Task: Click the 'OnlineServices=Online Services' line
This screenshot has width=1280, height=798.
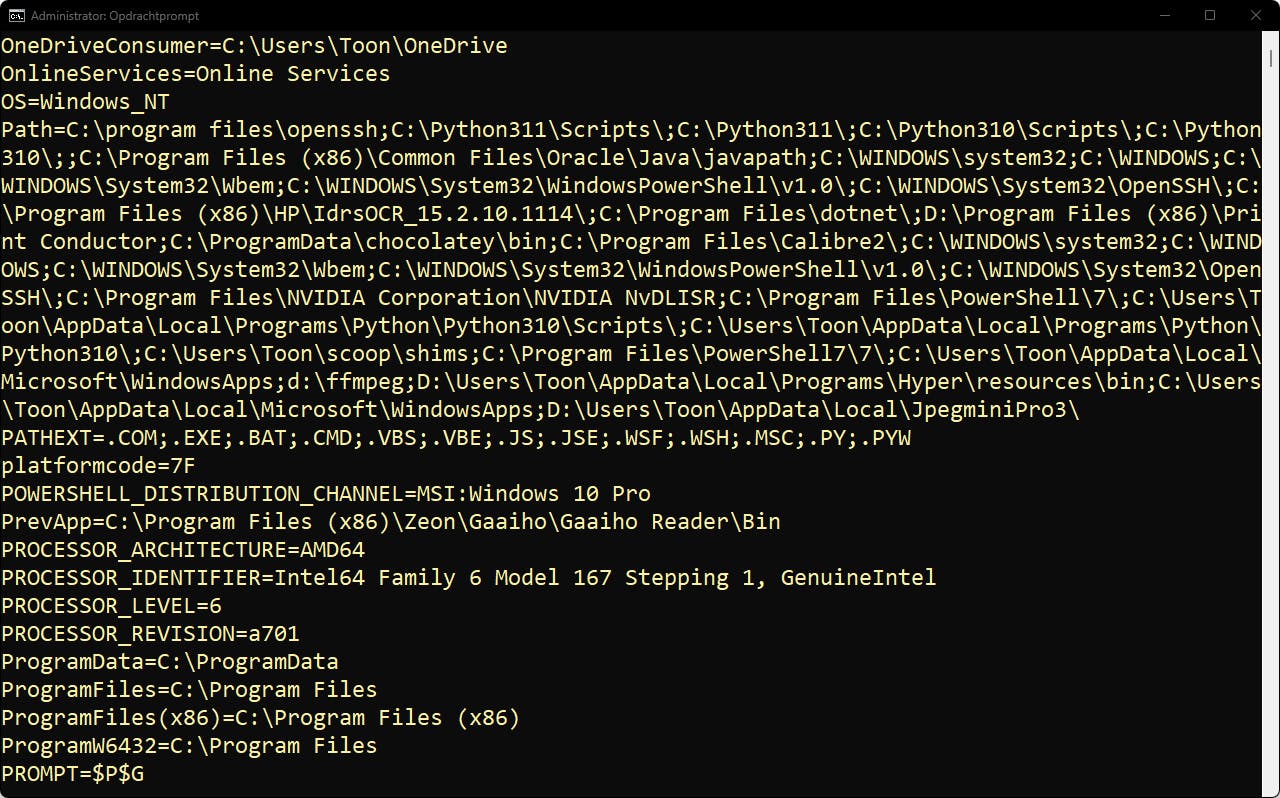Action: coord(195,74)
